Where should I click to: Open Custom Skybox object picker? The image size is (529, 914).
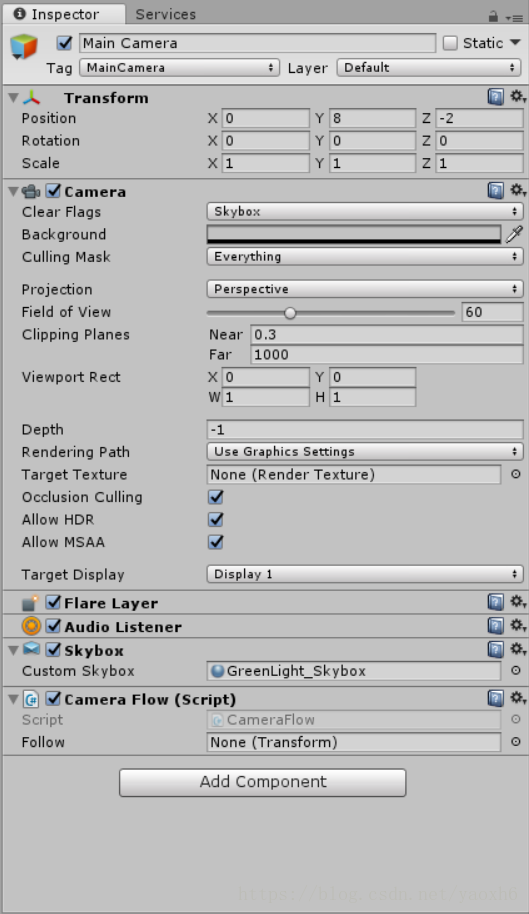(x=516, y=671)
